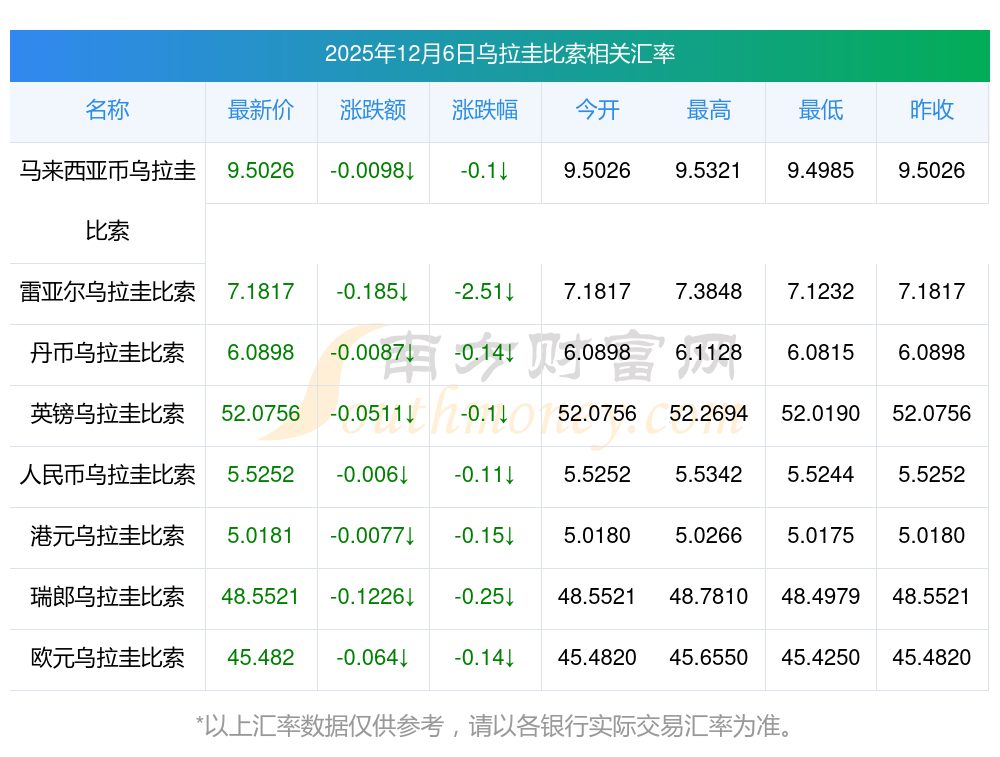Open the 雷亚尔乌拉圭比索 row name

pos(107,292)
